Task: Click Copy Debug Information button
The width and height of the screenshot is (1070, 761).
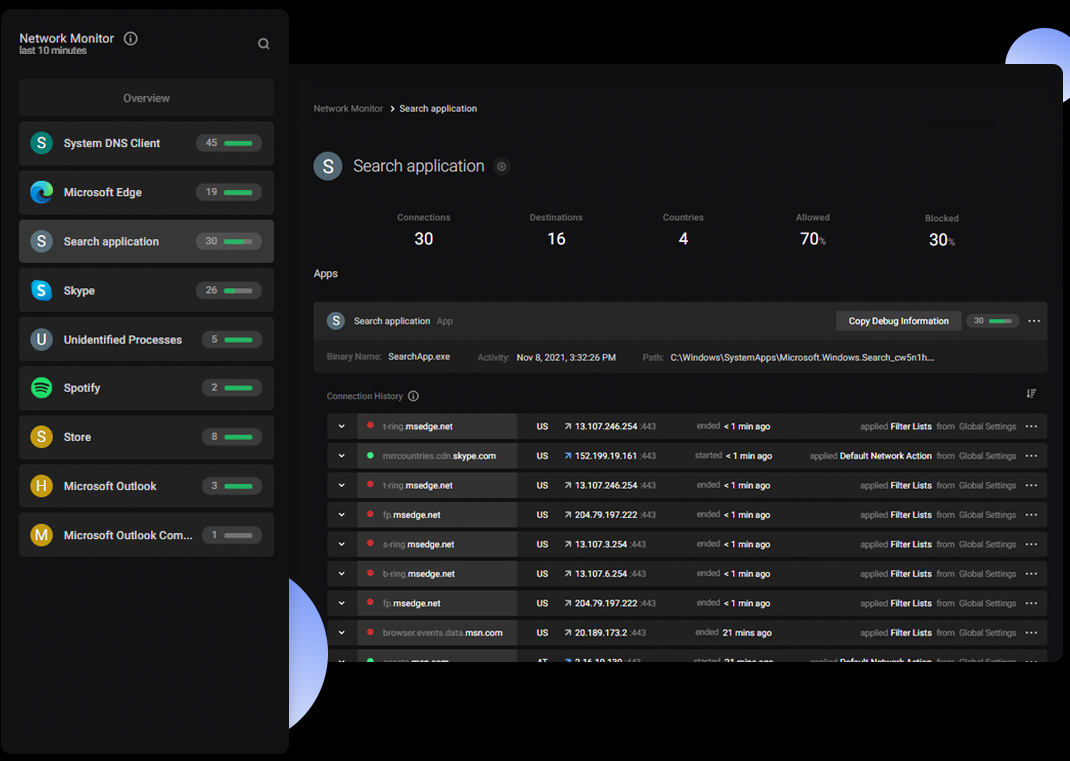Action: (899, 321)
